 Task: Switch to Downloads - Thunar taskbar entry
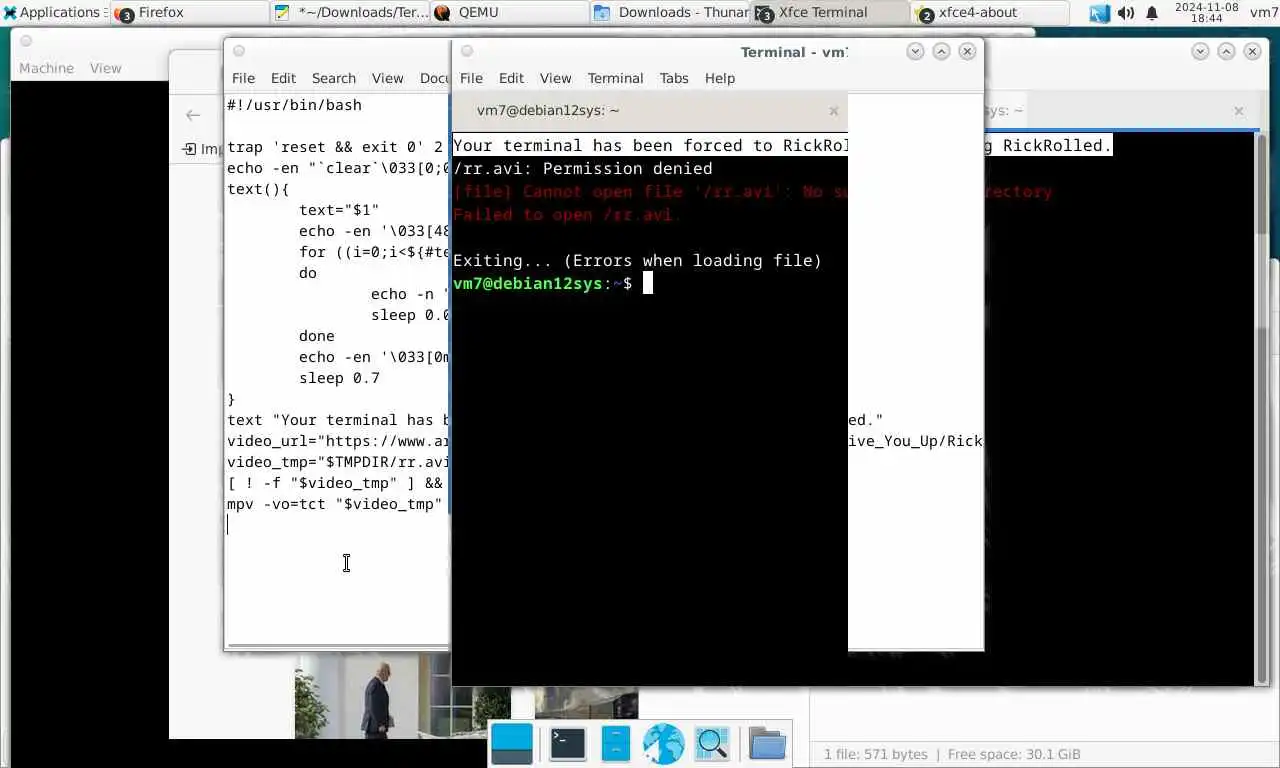(x=670, y=12)
